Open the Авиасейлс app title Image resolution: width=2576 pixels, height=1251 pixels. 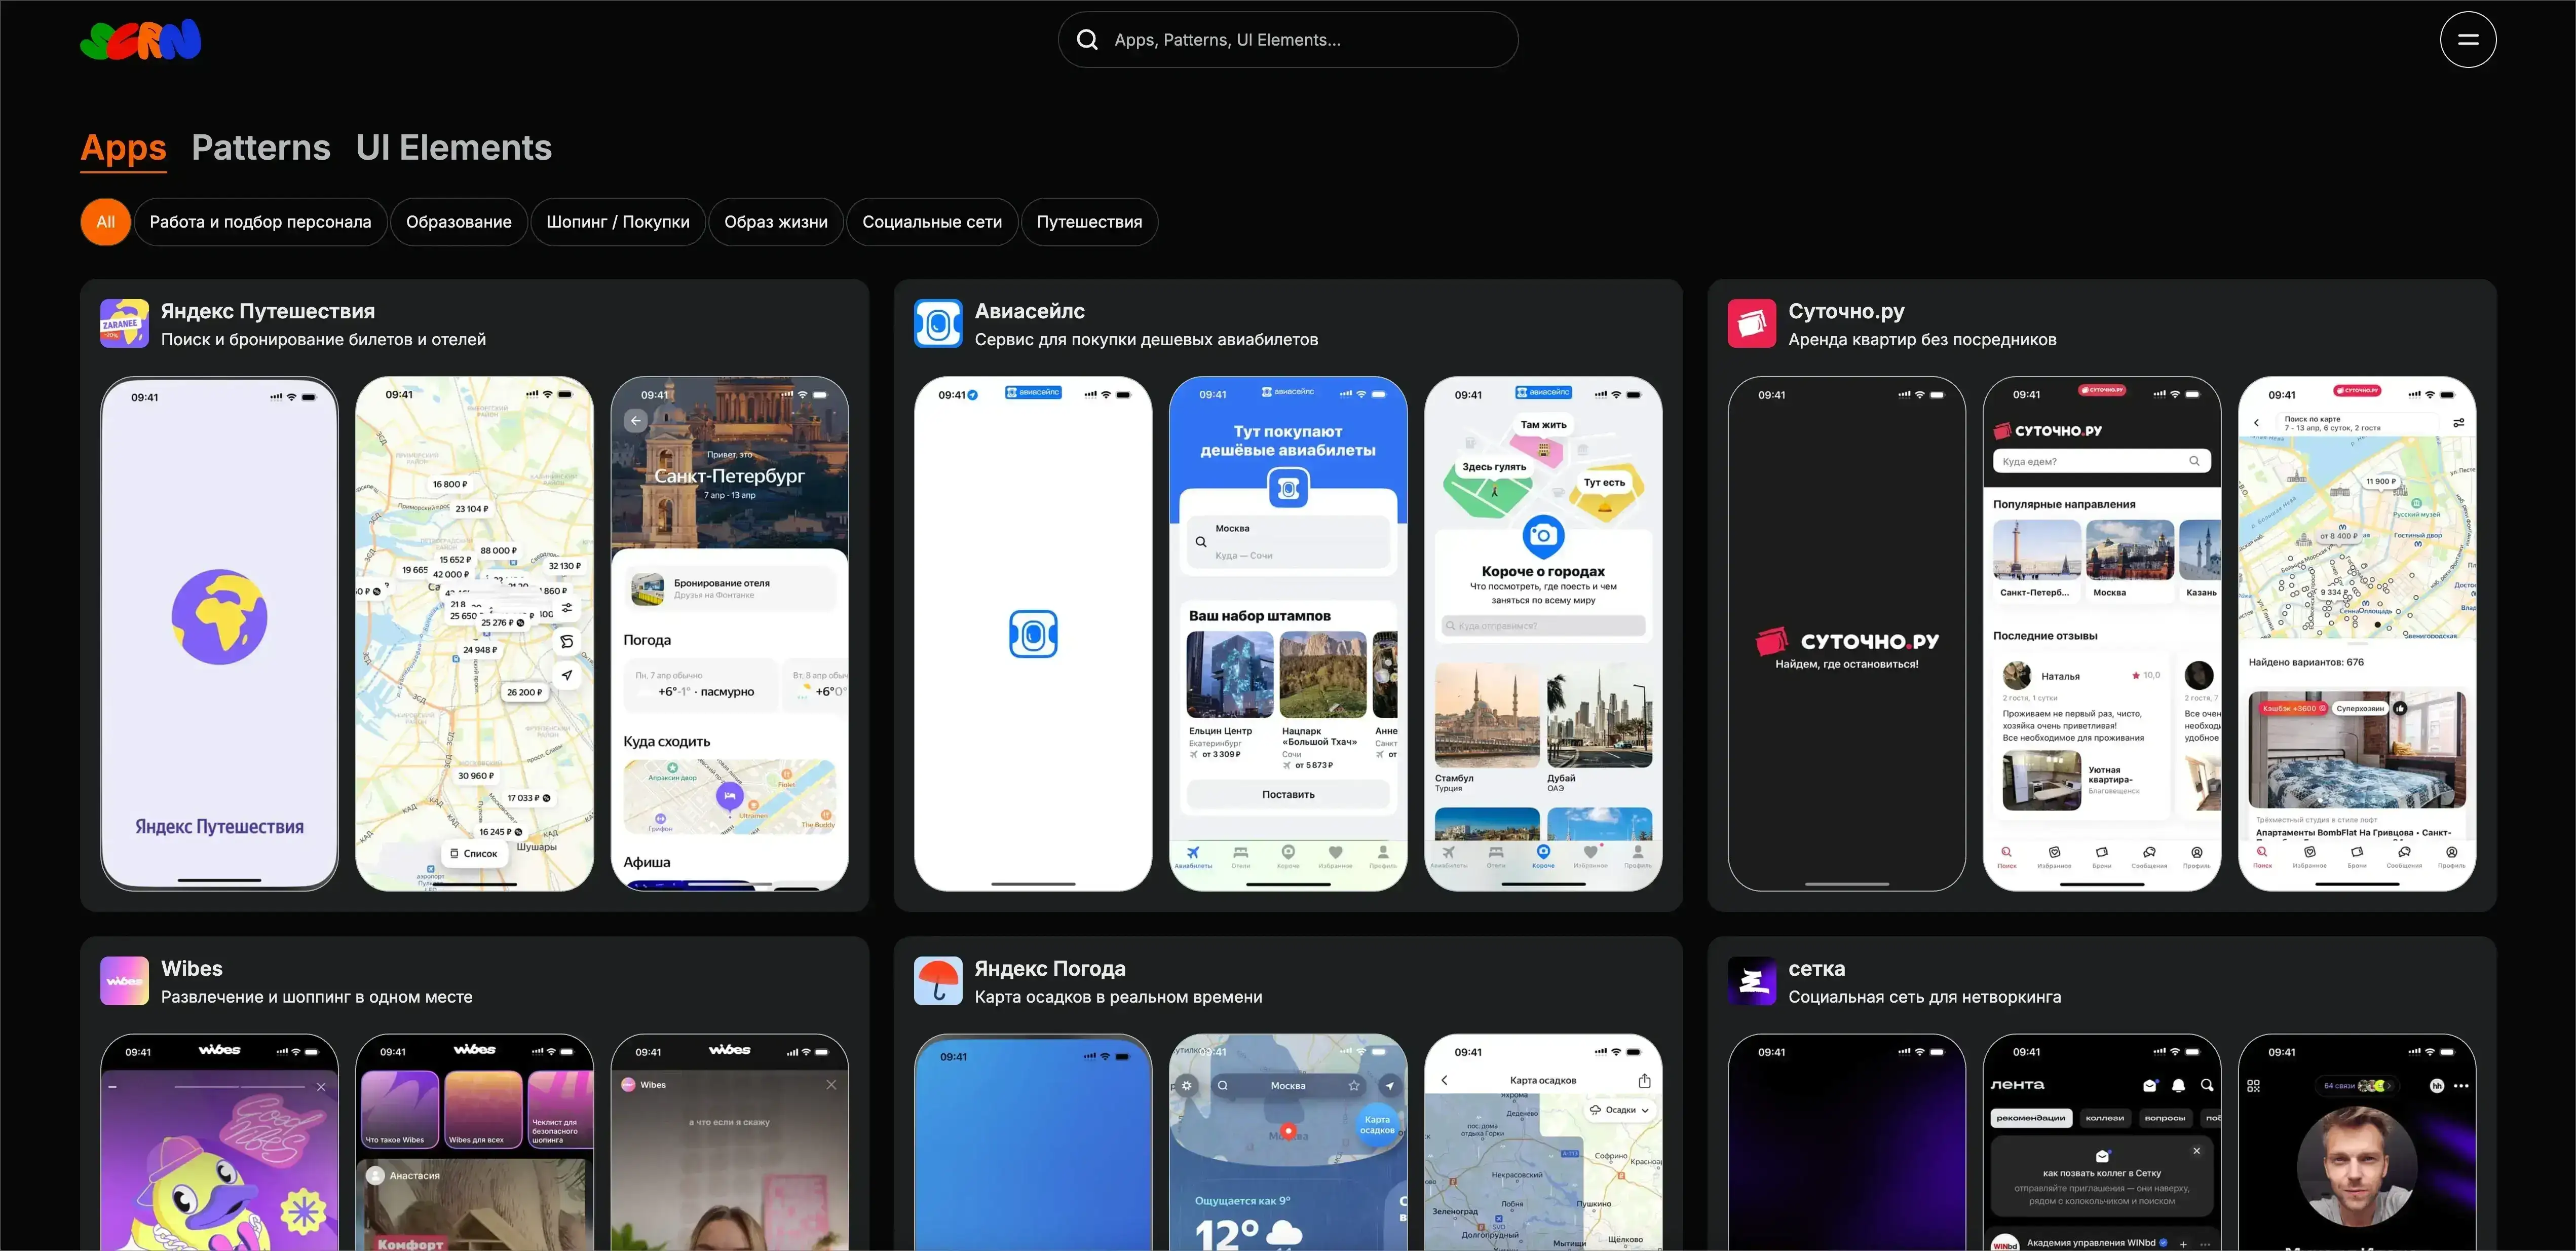tap(1030, 311)
